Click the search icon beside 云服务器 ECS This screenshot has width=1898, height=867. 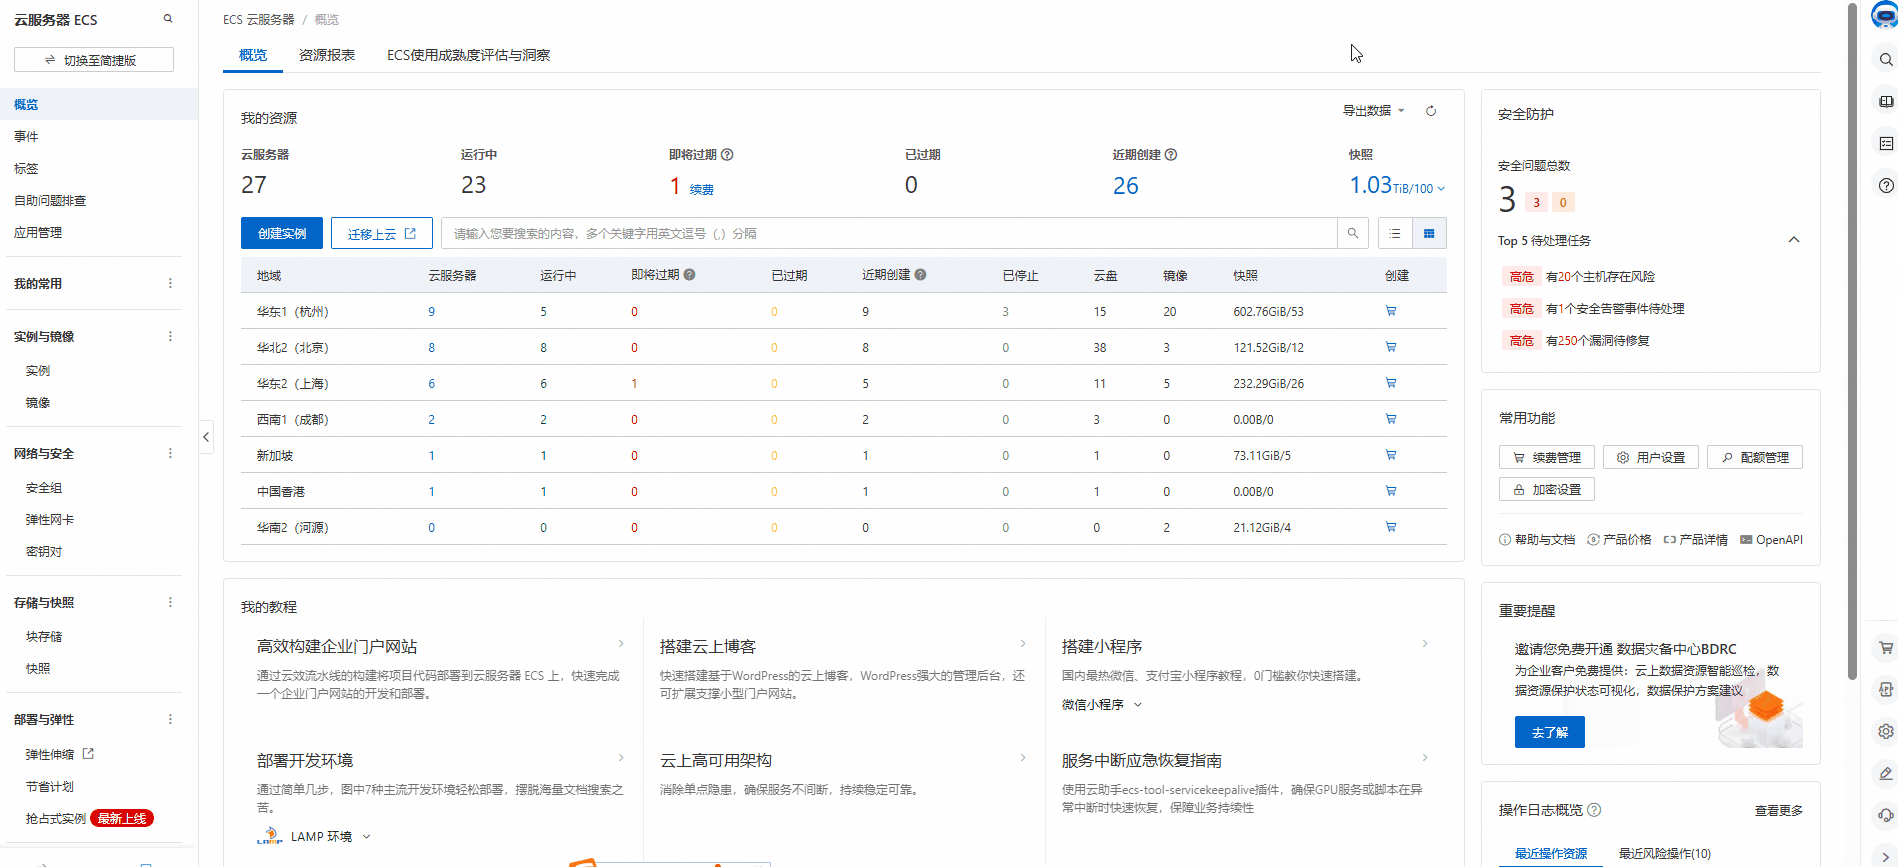168,19
